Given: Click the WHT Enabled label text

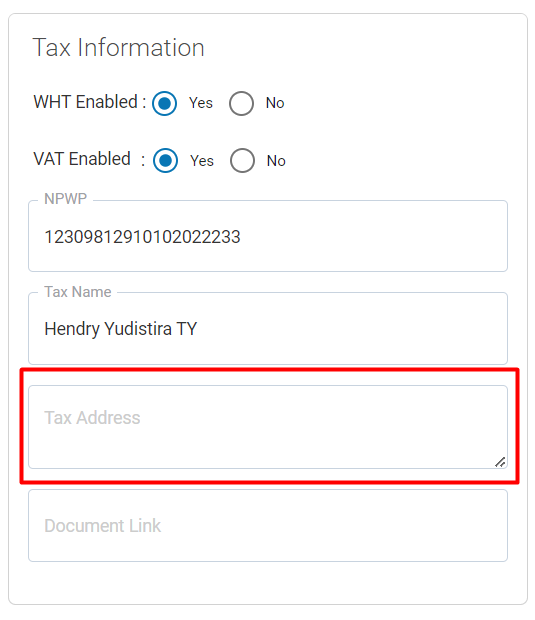Looking at the screenshot, I should pyautogui.click(x=90, y=102).
